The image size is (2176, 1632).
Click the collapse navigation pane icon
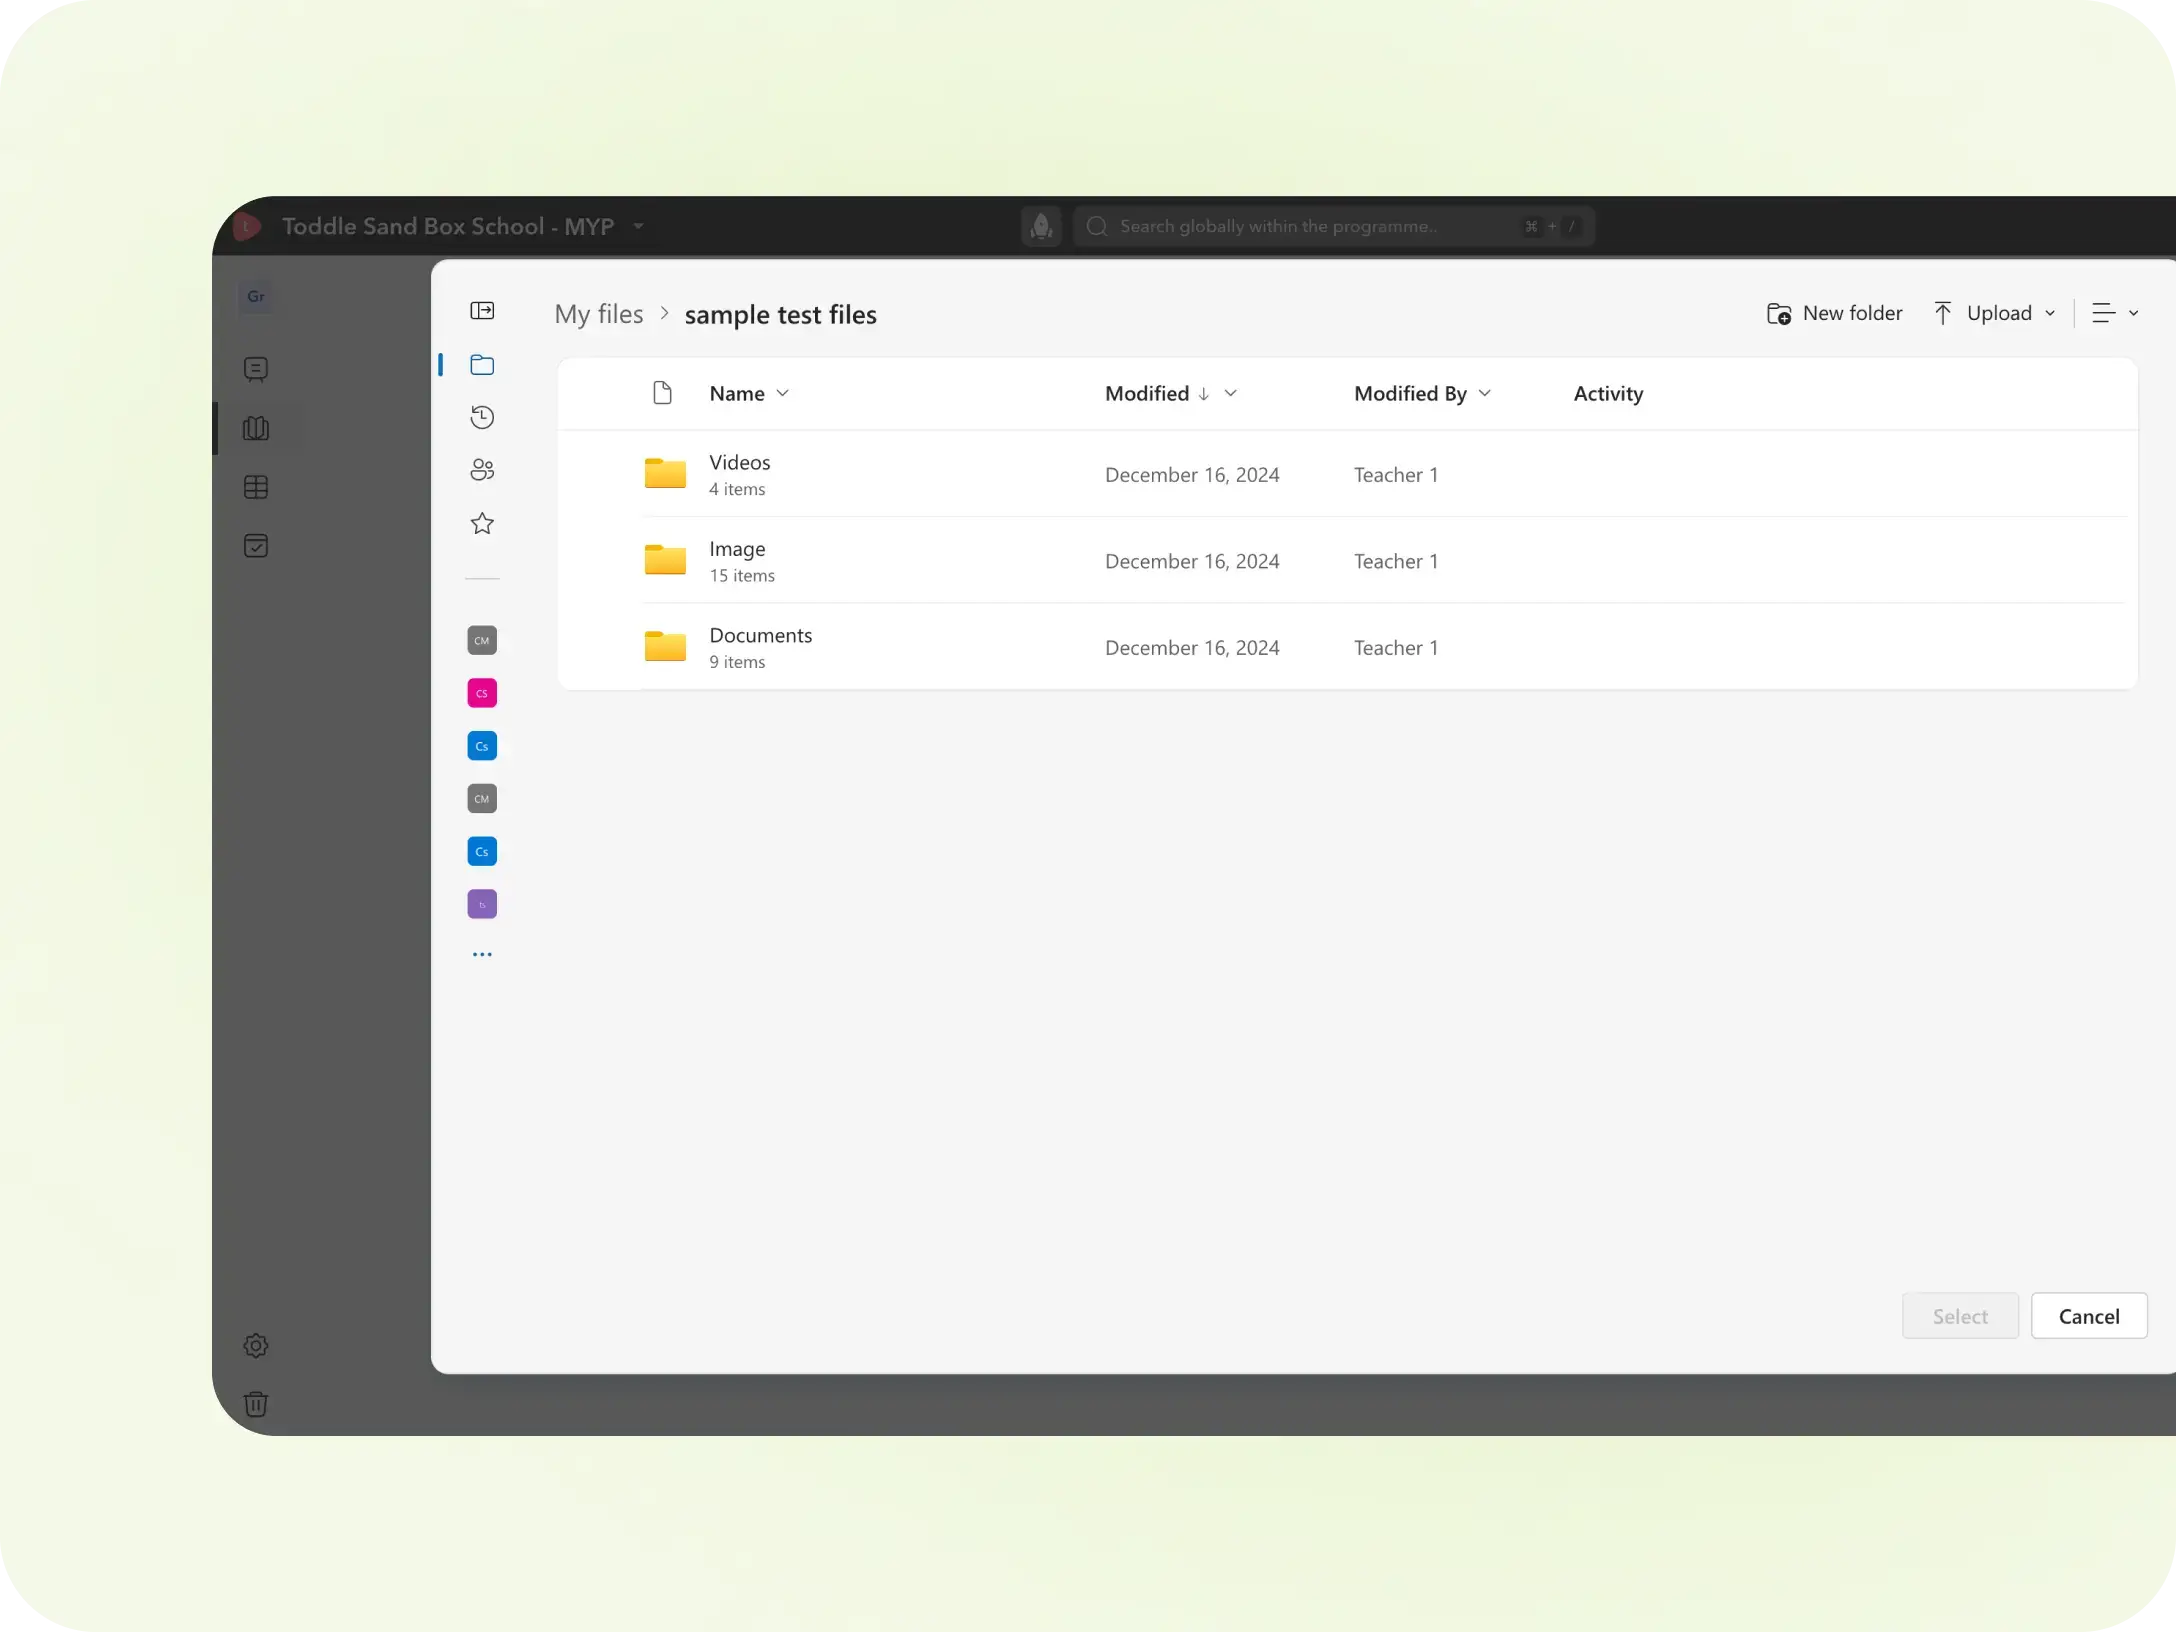(482, 311)
